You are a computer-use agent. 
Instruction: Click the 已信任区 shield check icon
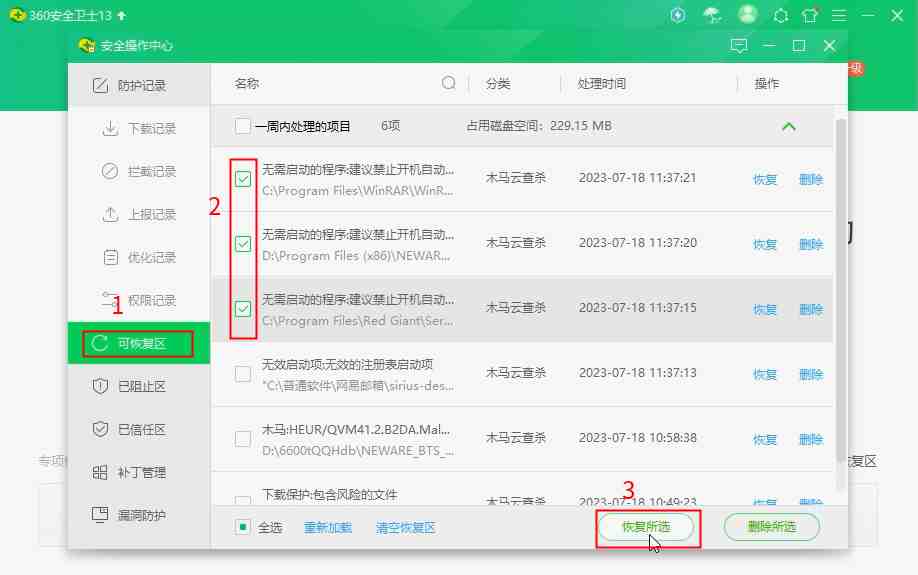(x=100, y=429)
